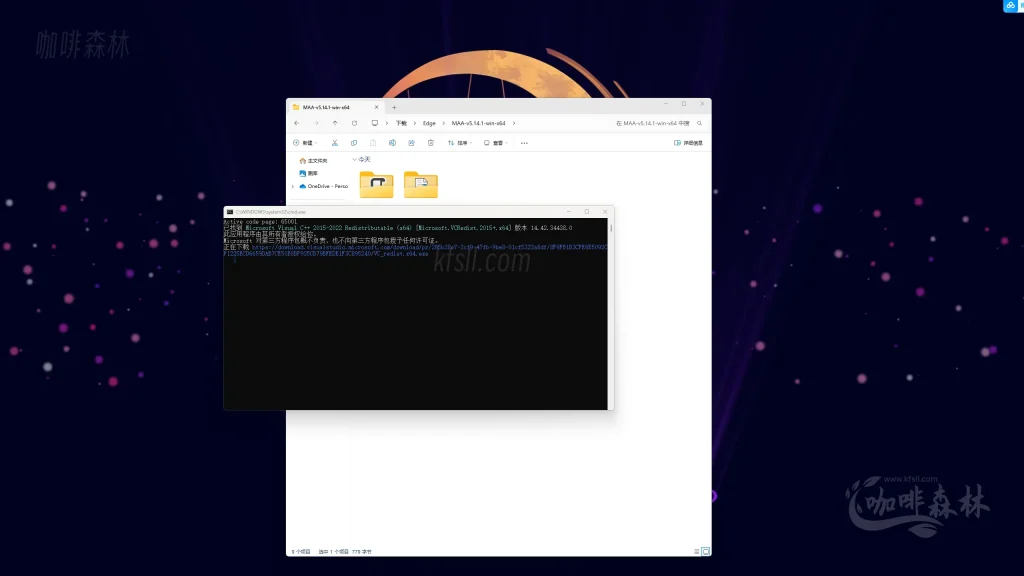1024x576 pixels.
Task: Switch to large thumbnails view in status bar
Action: click(x=705, y=551)
